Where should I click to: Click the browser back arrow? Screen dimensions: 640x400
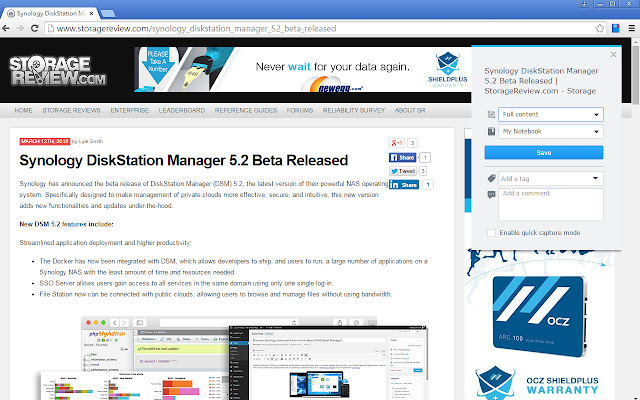(10, 29)
